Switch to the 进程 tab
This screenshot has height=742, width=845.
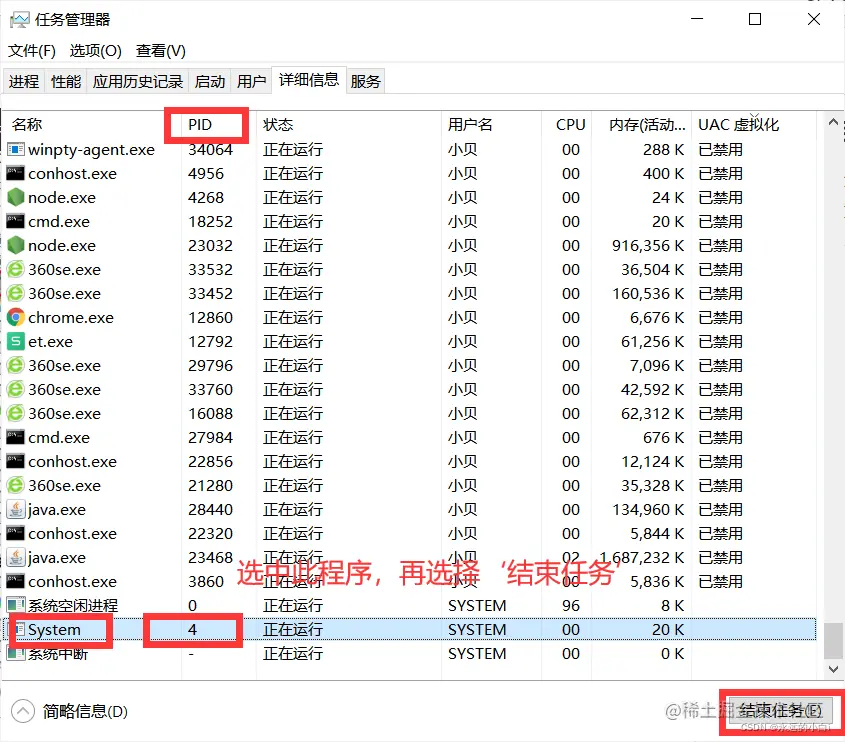[24, 81]
